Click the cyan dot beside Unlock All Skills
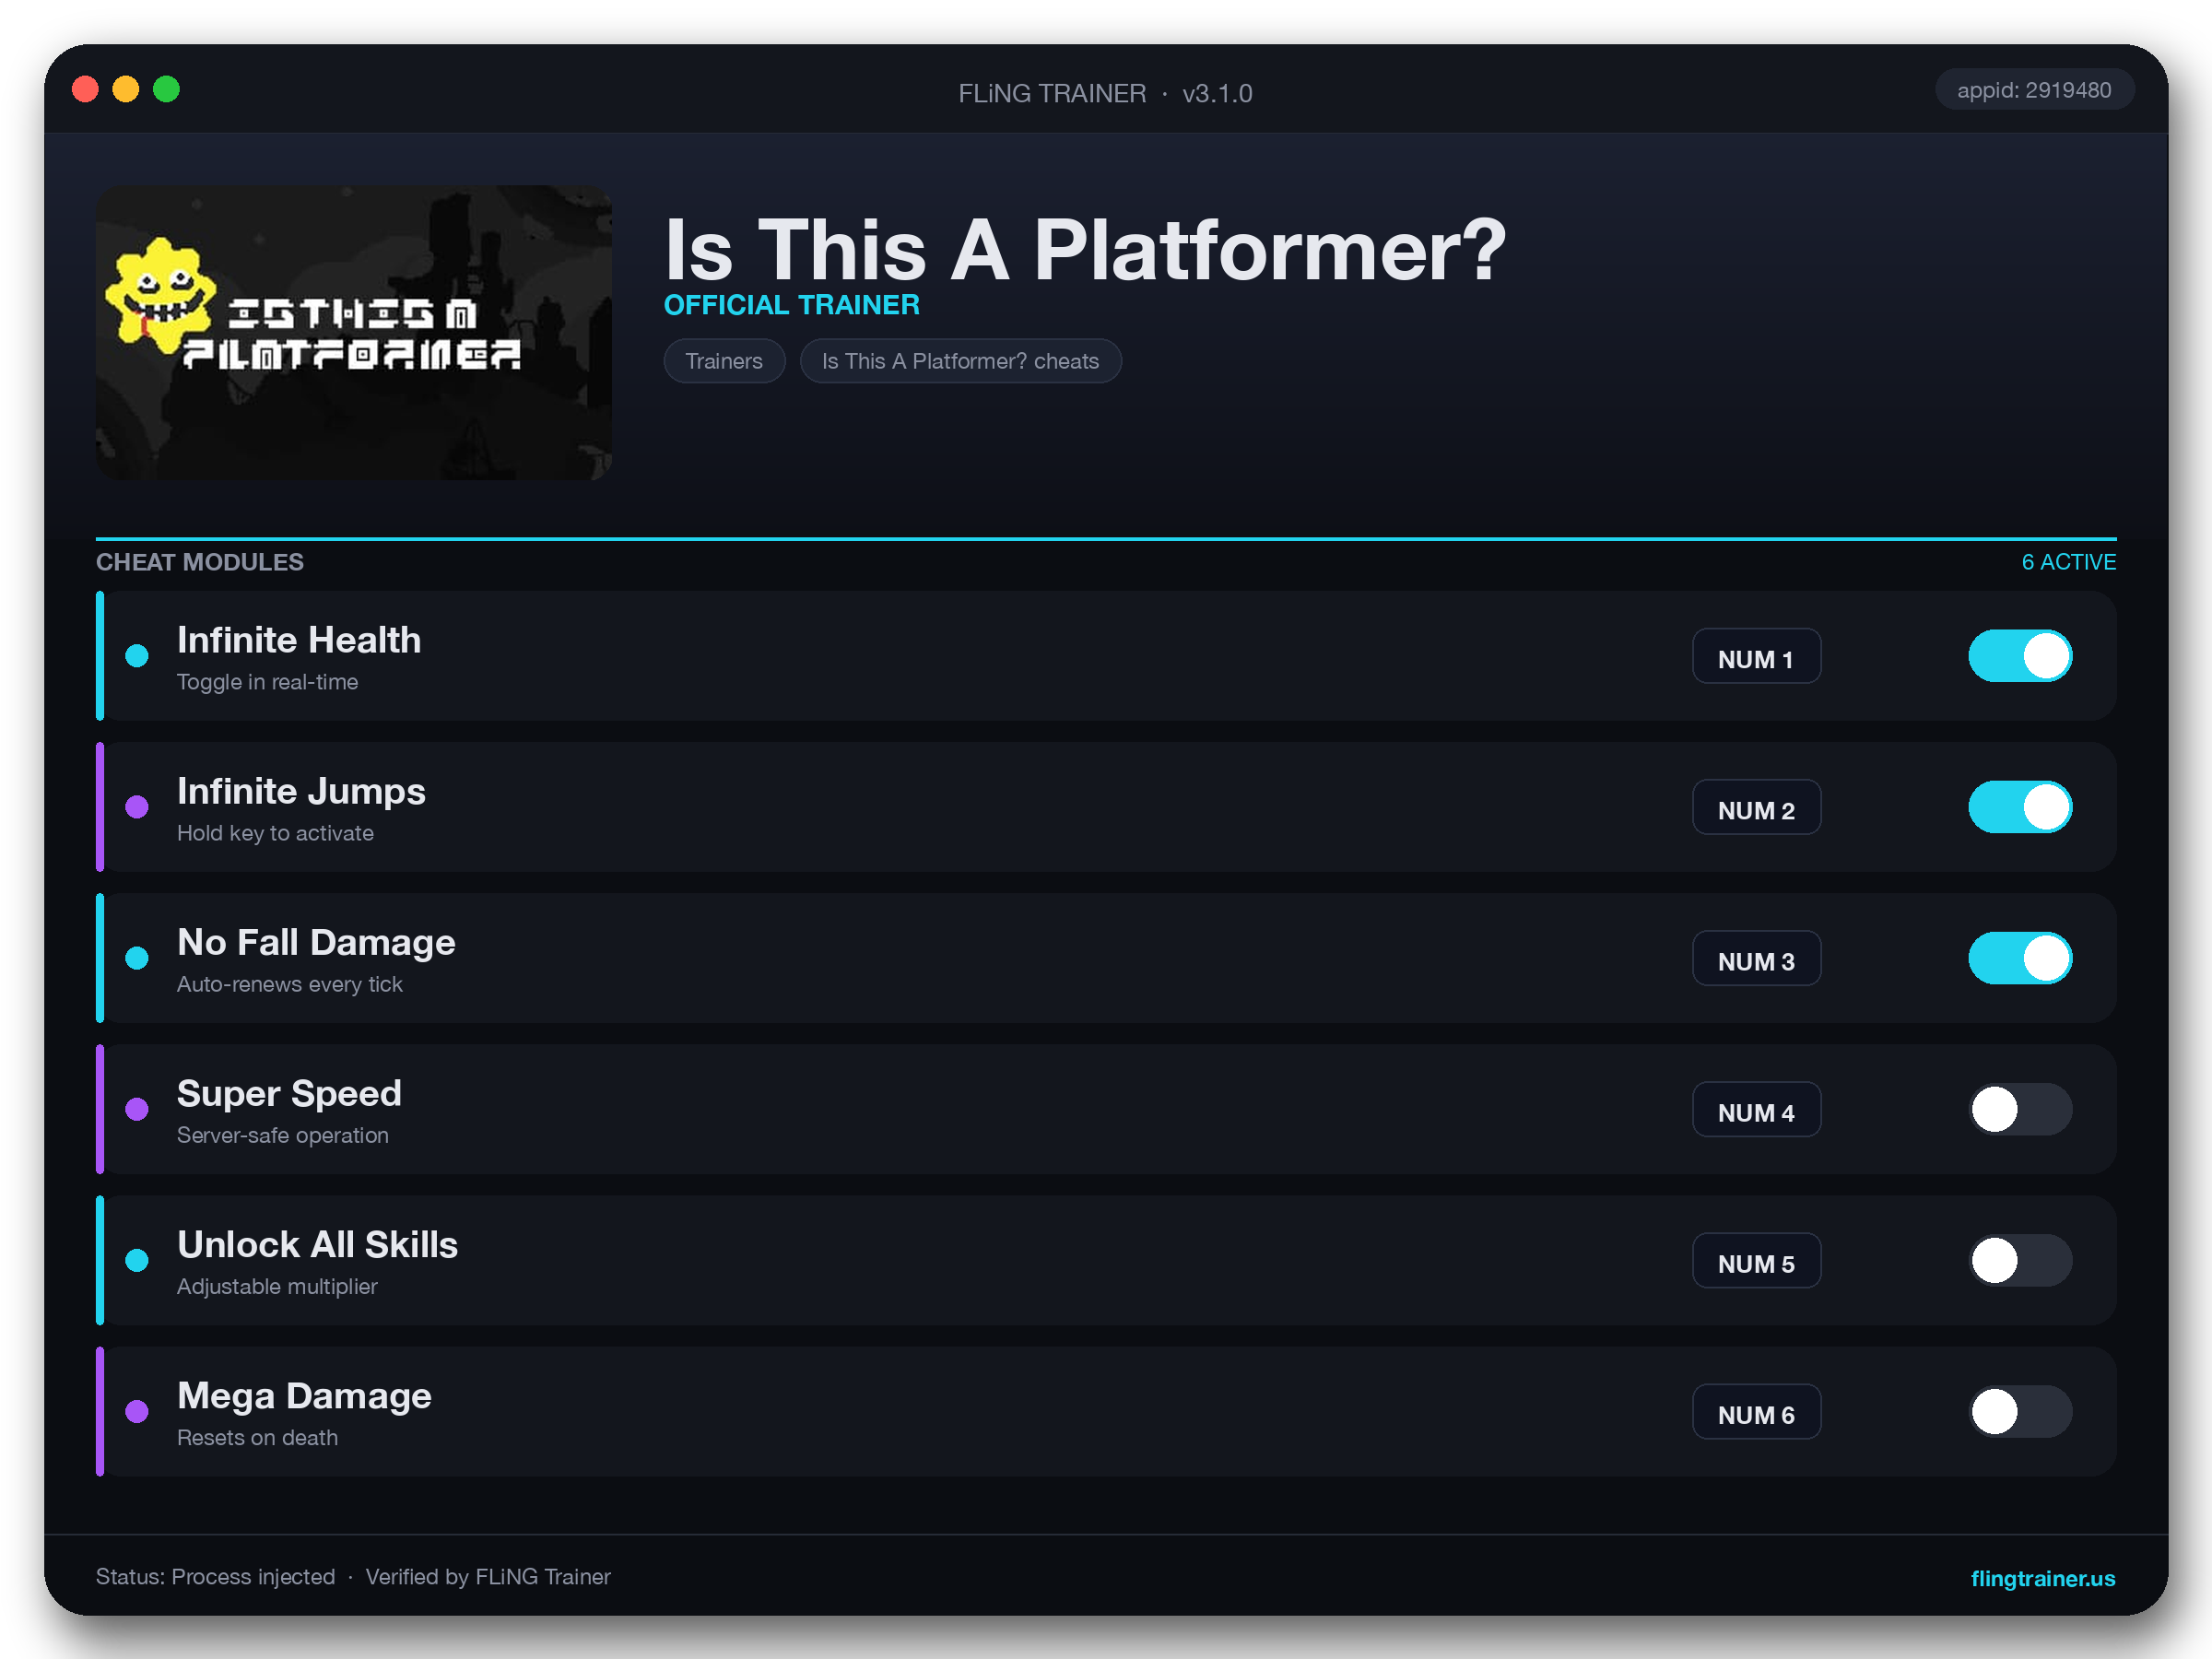Screen dimensions: 2212x1659 [x=137, y=1260]
